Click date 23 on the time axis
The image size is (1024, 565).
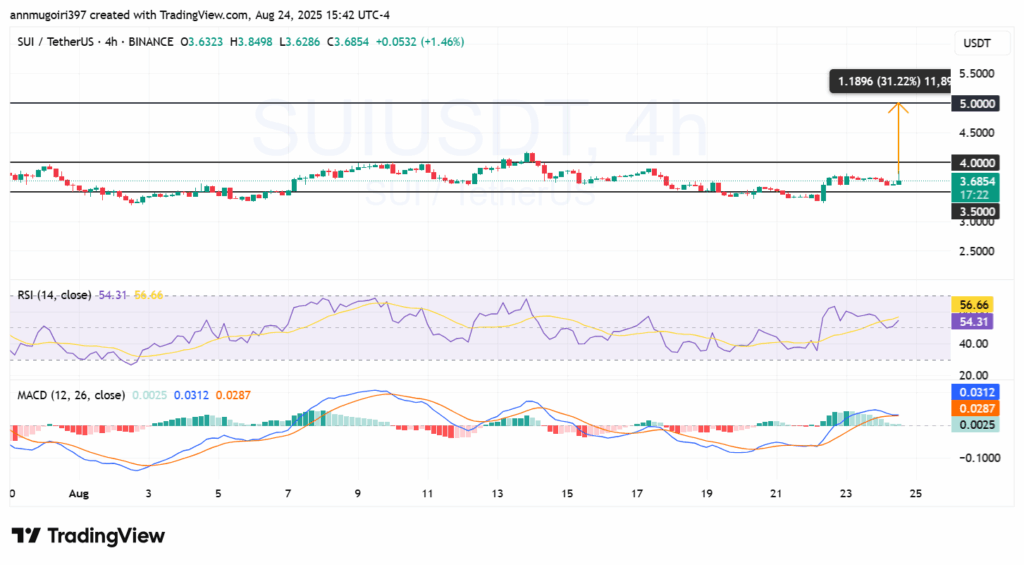point(846,494)
